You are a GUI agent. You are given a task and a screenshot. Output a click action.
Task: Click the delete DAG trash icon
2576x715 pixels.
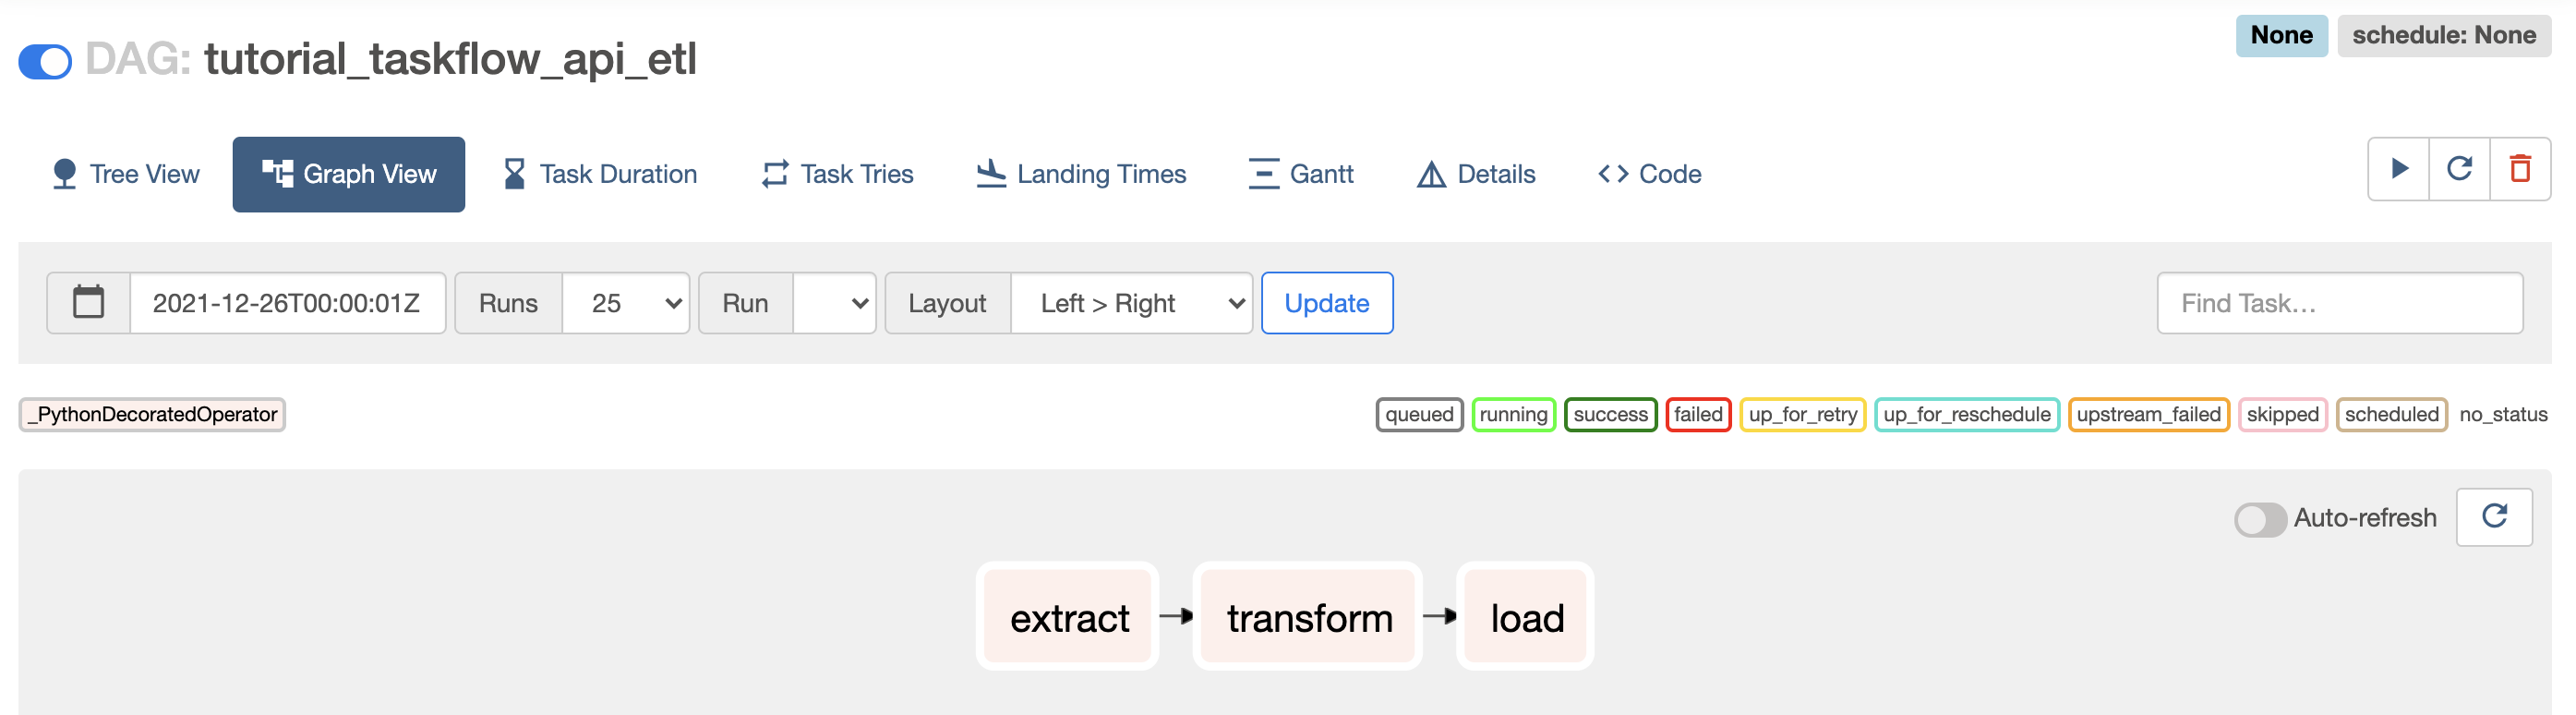tap(2520, 168)
